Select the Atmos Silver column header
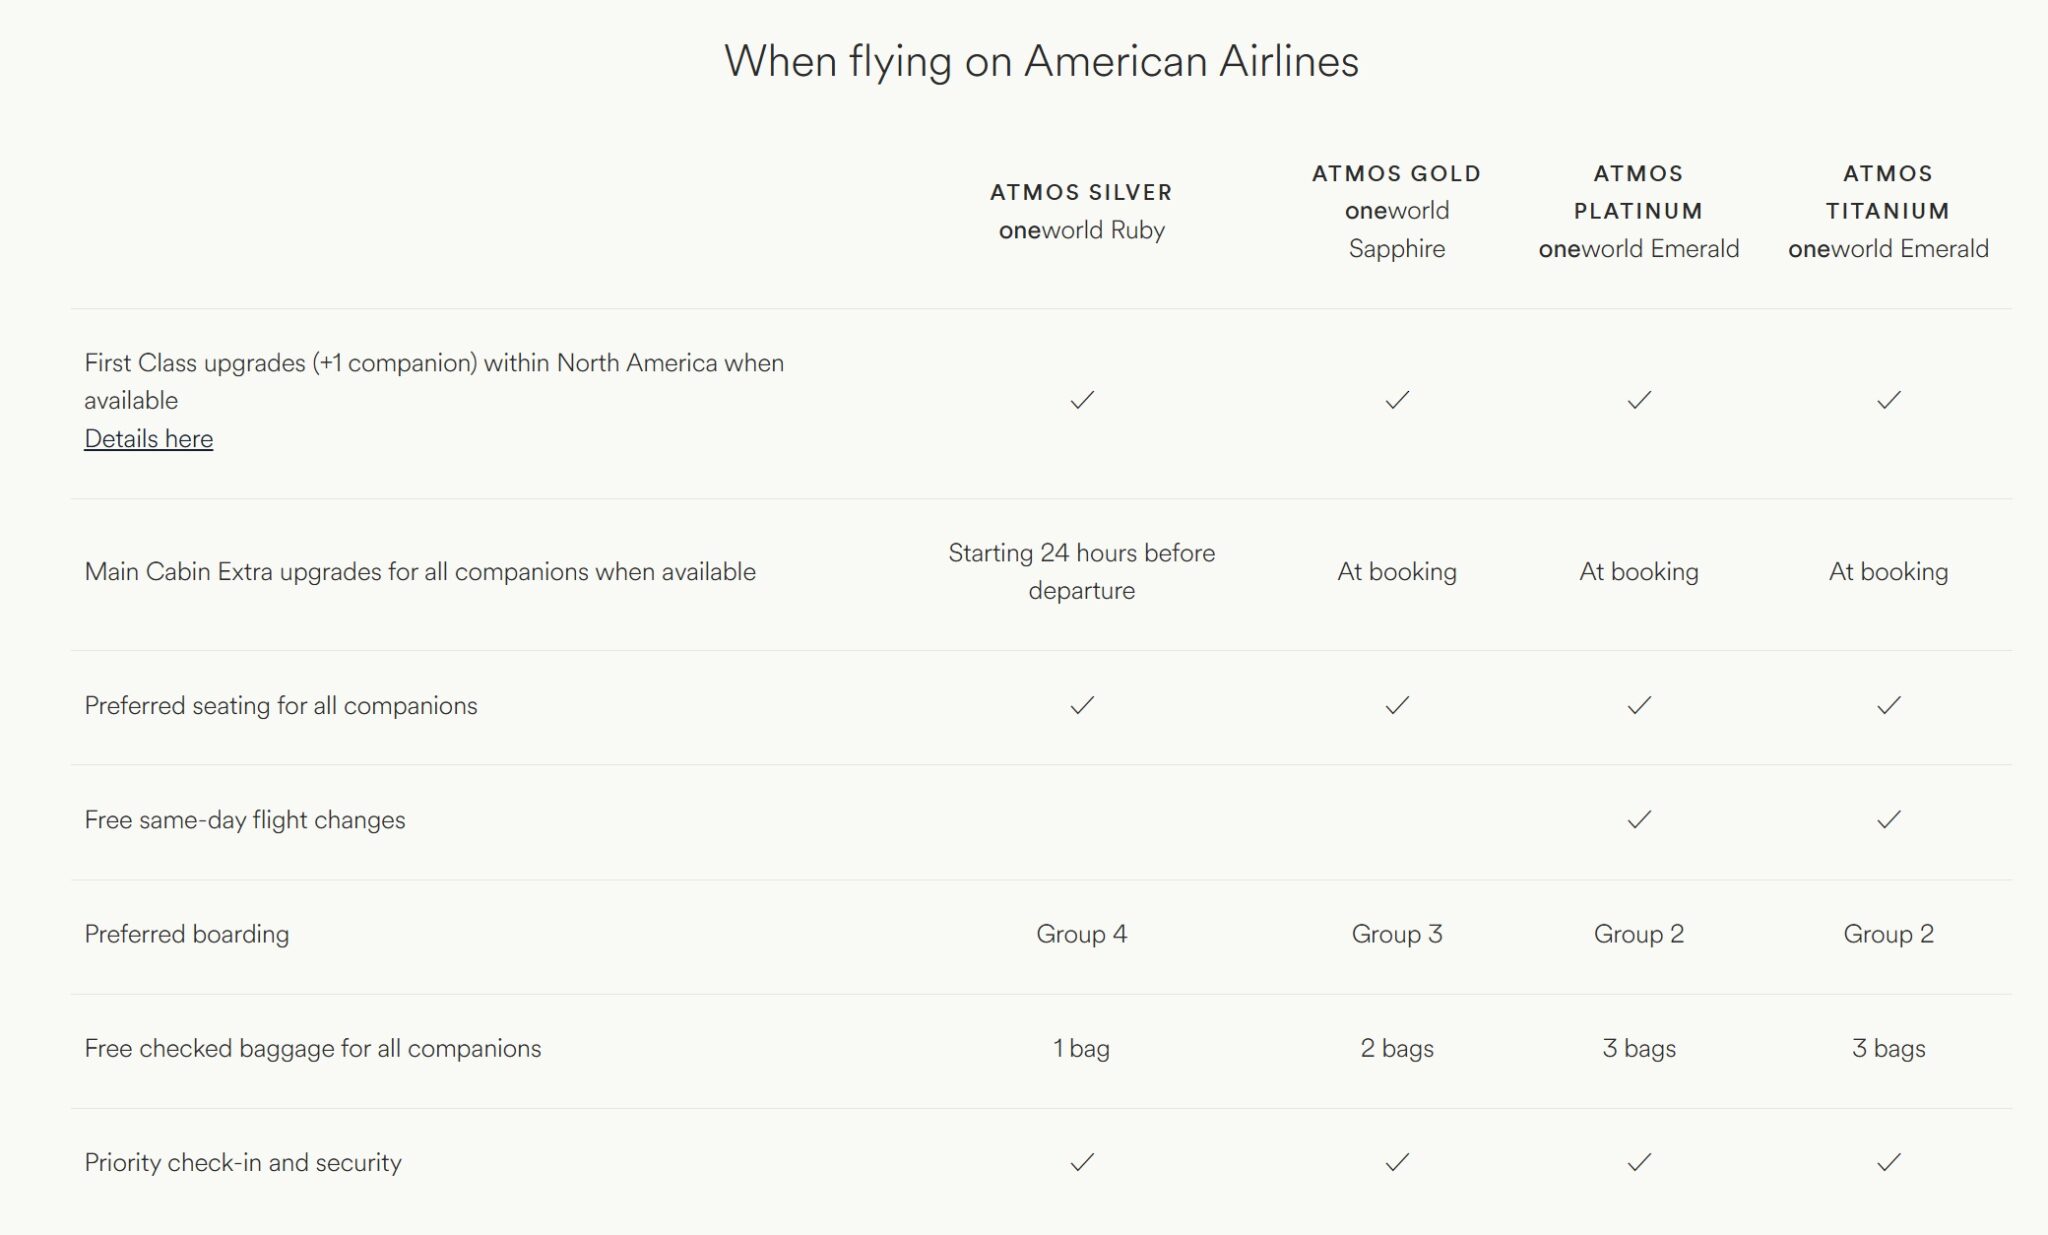 pos(1082,211)
